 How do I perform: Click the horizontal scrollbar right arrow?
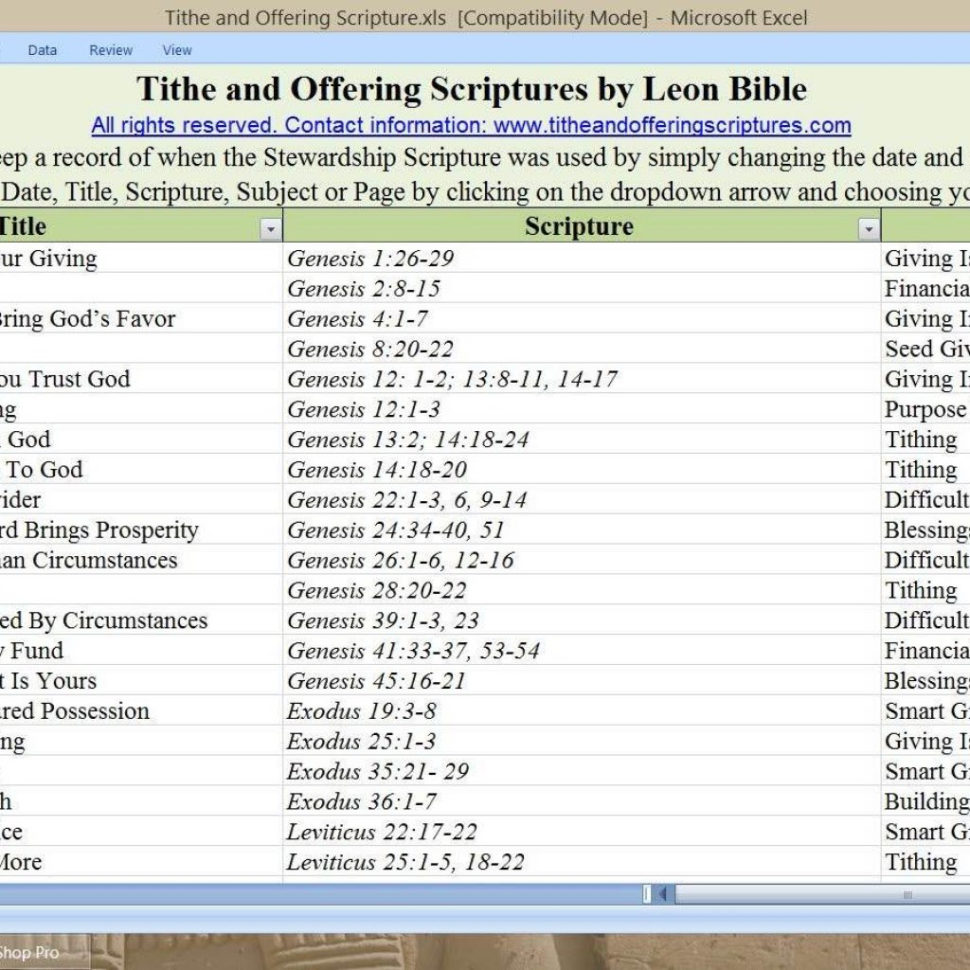click(x=963, y=893)
